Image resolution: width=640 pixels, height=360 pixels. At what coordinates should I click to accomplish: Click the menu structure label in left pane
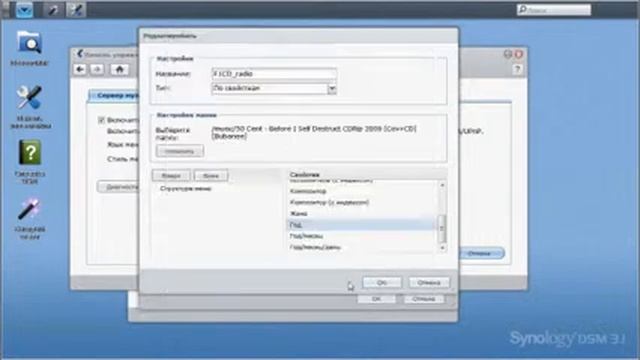186,189
